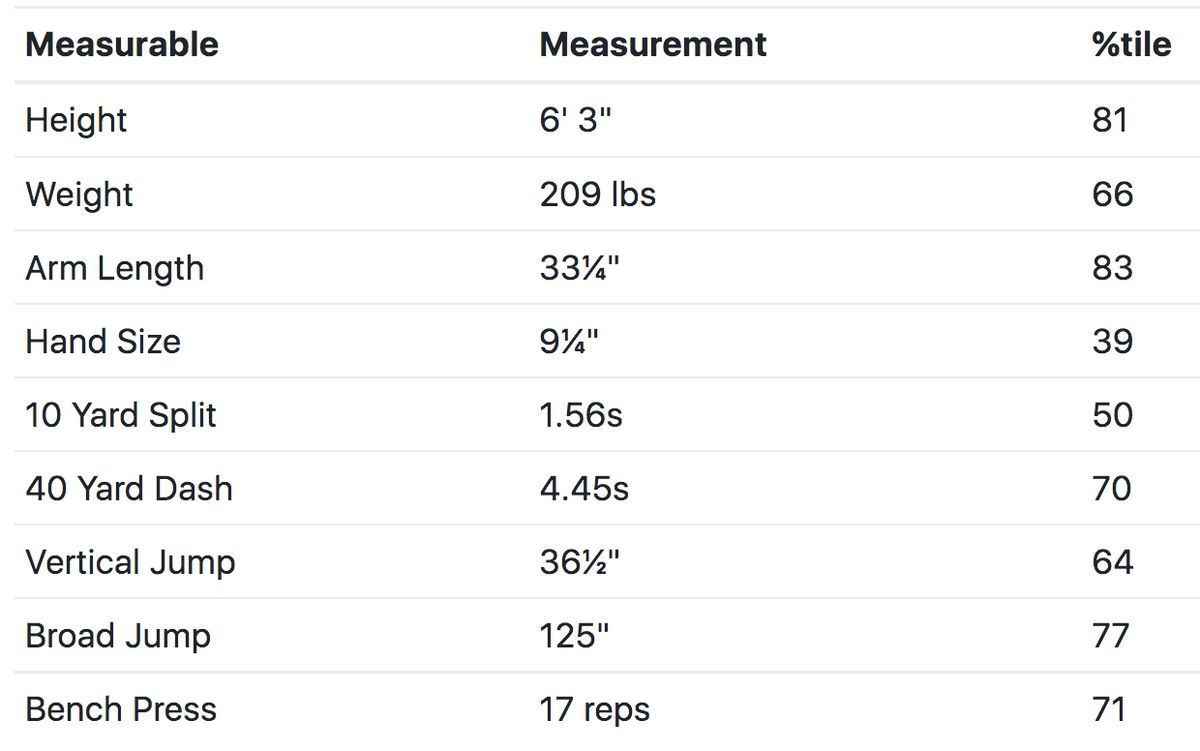Click the Hand Size percentile 39

(1112, 342)
